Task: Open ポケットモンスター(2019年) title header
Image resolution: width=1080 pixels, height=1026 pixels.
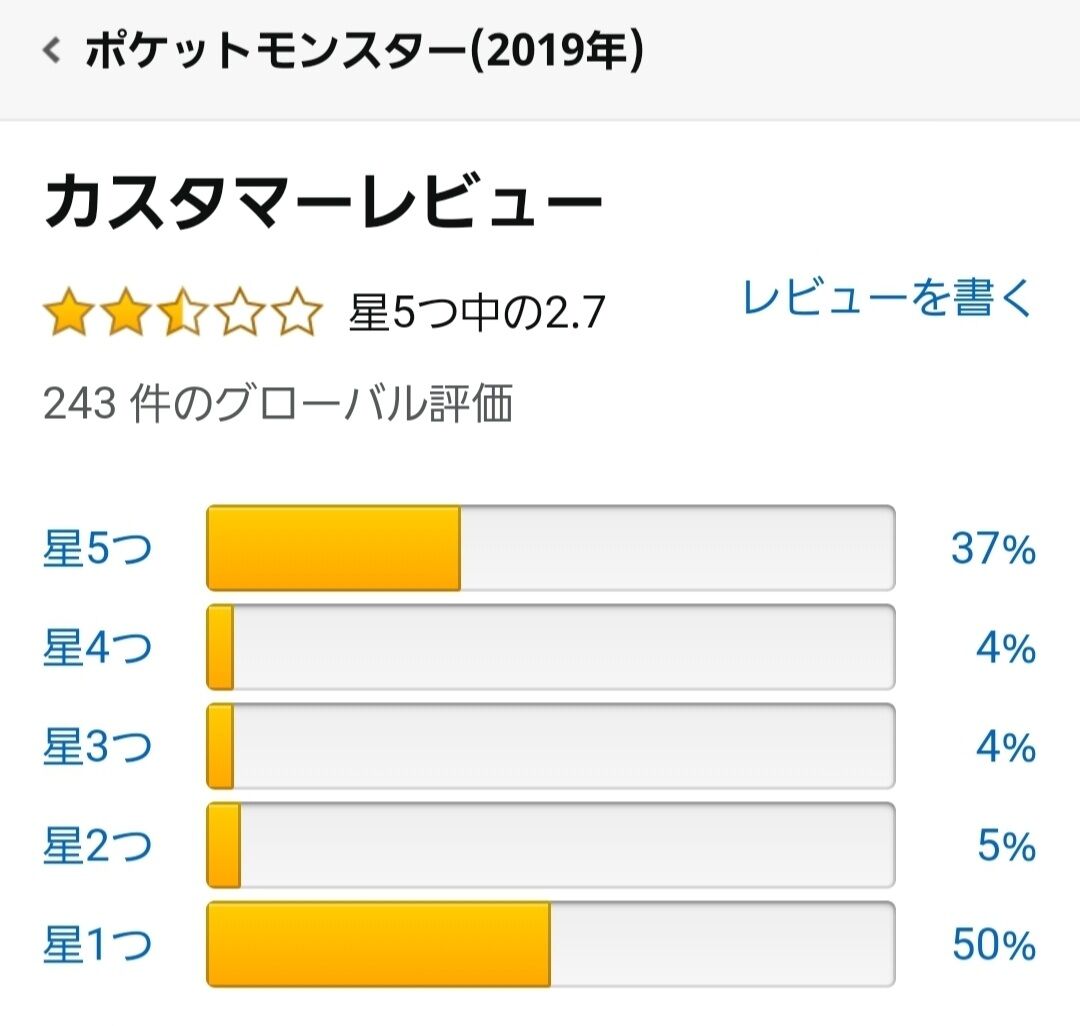Action: pyautogui.click(x=364, y=51)
